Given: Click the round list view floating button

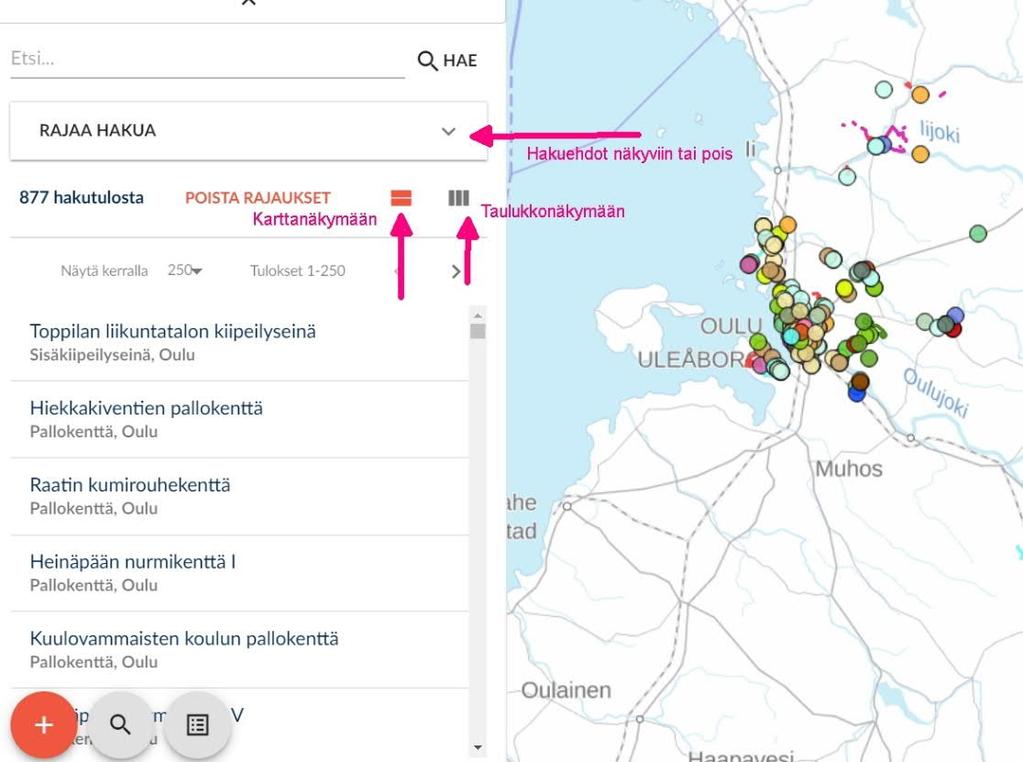Looking at the screenshot, I should click(x=197, y=725).
